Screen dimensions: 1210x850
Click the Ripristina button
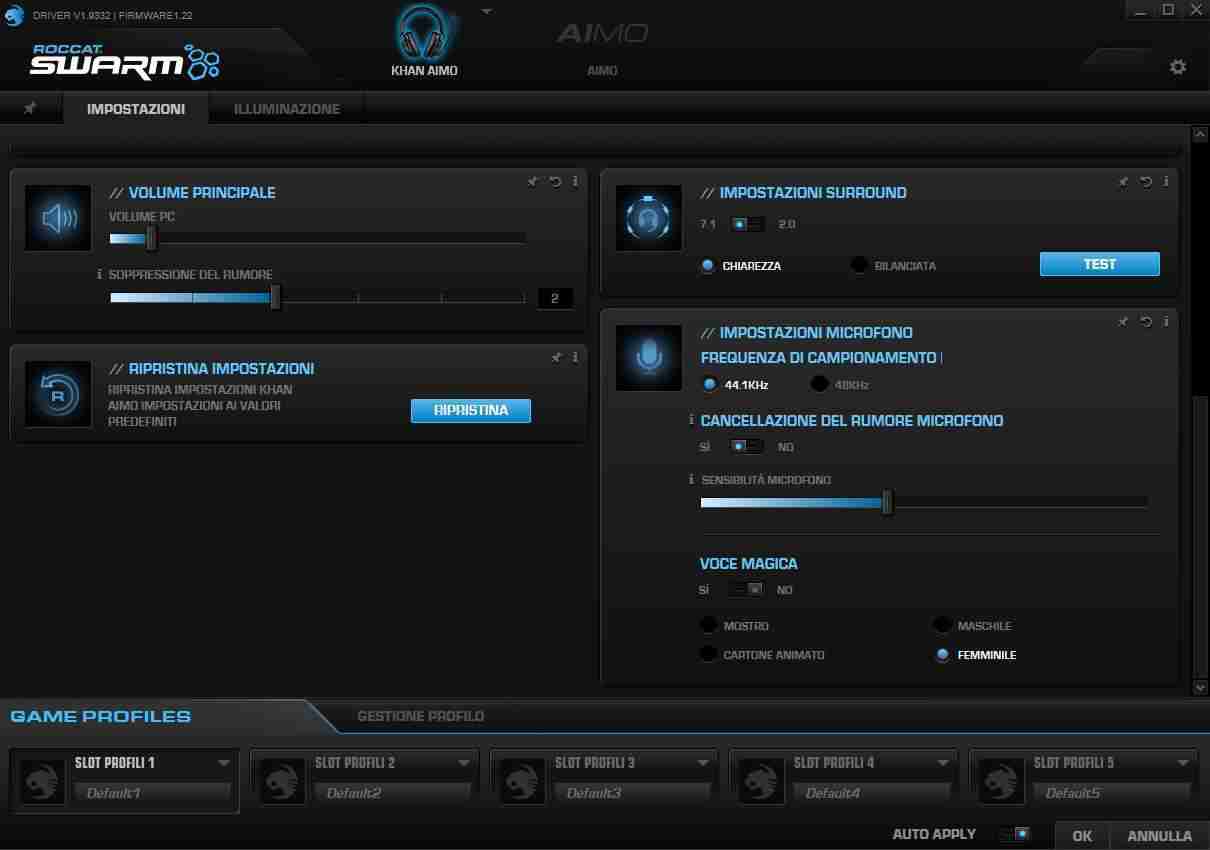click(471, 410)
